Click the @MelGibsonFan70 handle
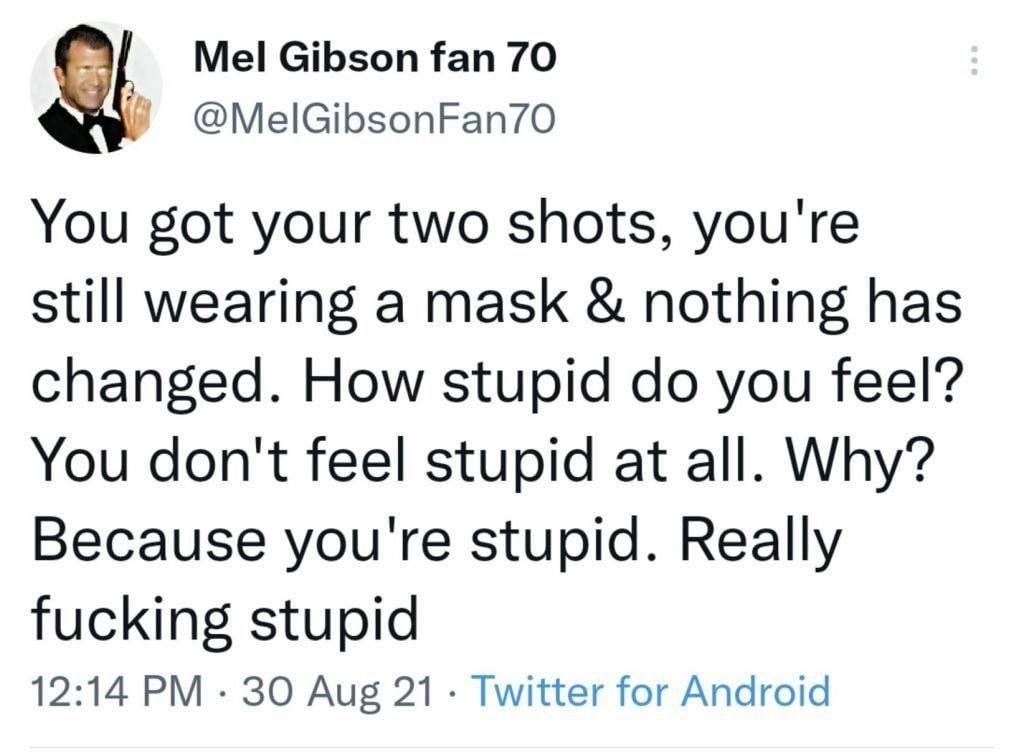1024x752 pixels. click(370, 121)
